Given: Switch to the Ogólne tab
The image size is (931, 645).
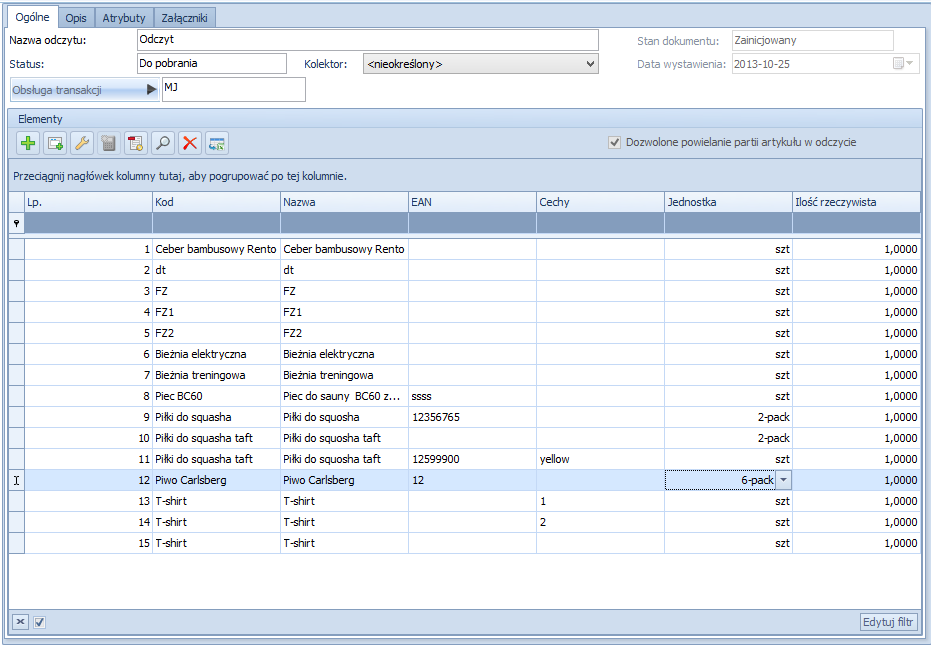Looking at the screenshot, I should pos(33,17).
